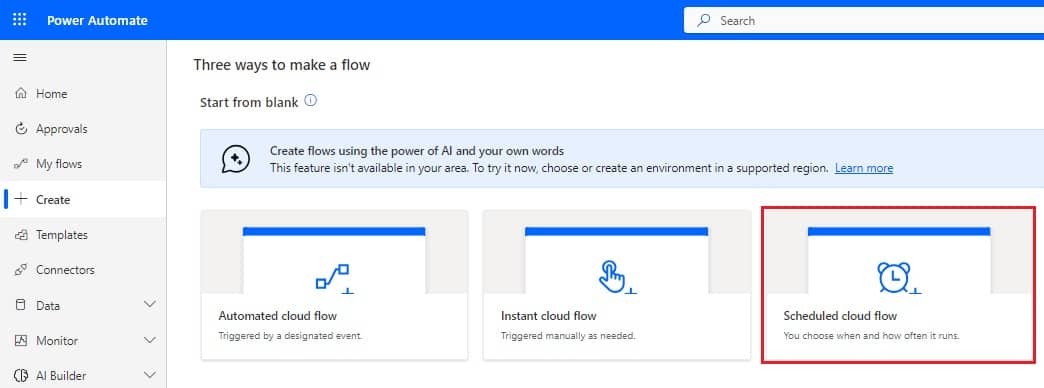Expand the Data menu chevron
This screenshot has width=1044, height=388.
(150, 305)
